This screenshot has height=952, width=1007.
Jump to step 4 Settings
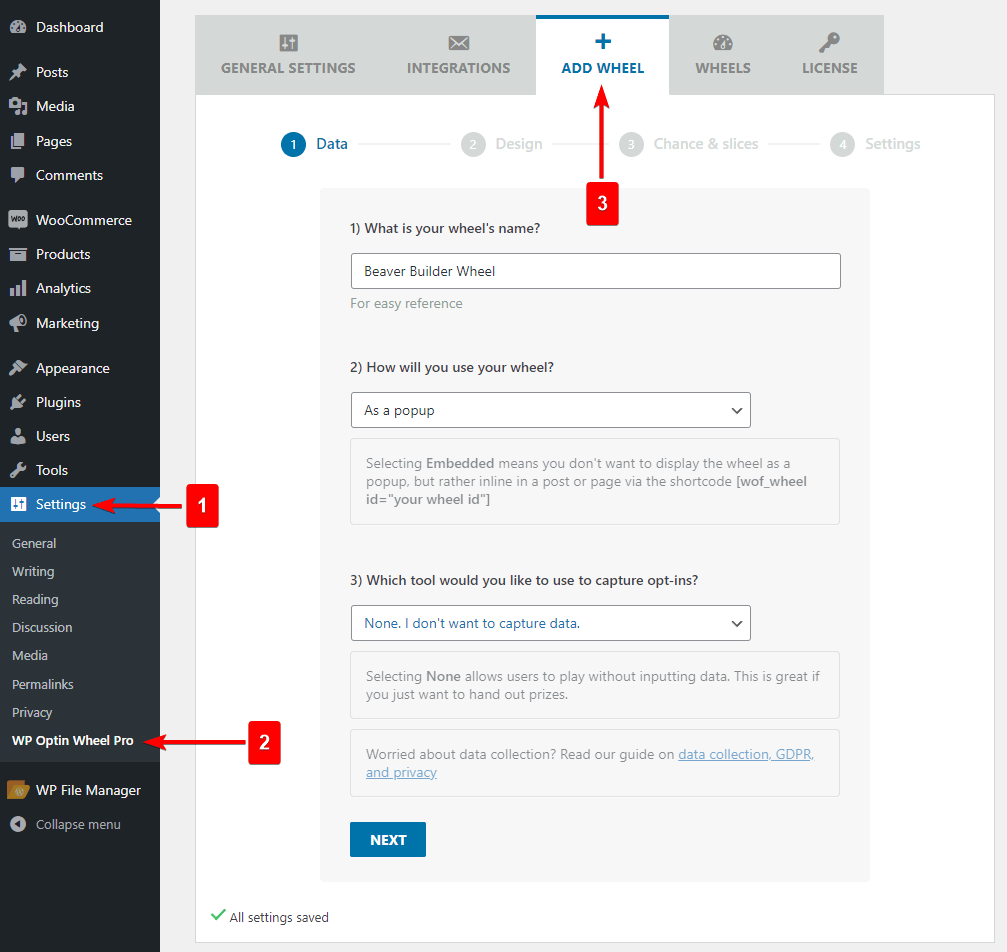(875, 145)
